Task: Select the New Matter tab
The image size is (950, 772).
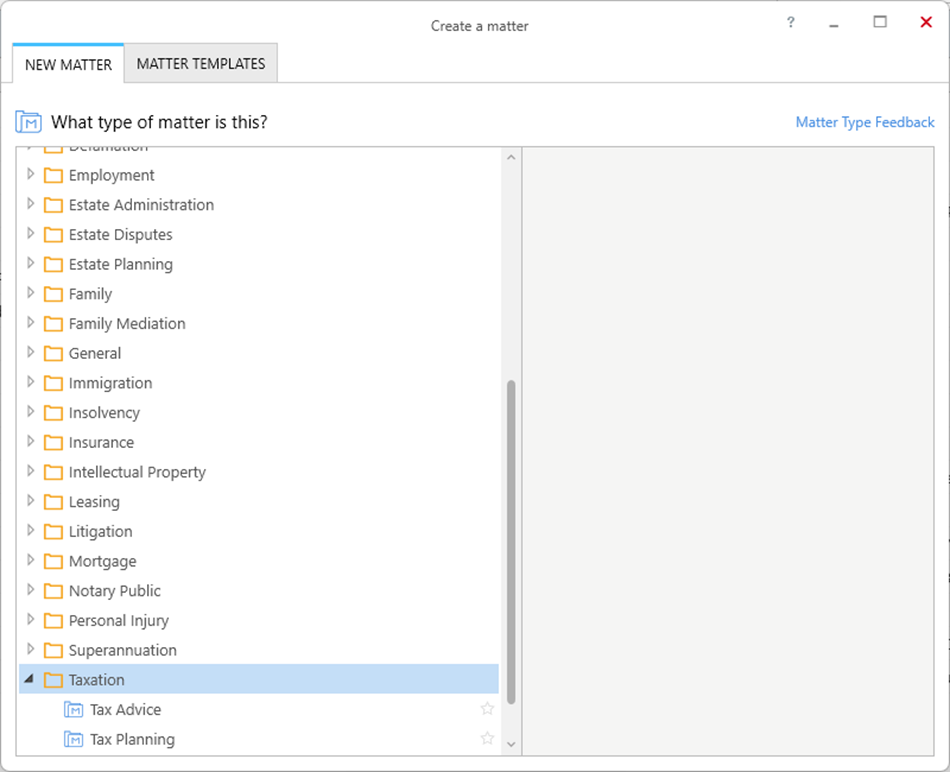Action: pyautogui.click(x=68, y=65)
